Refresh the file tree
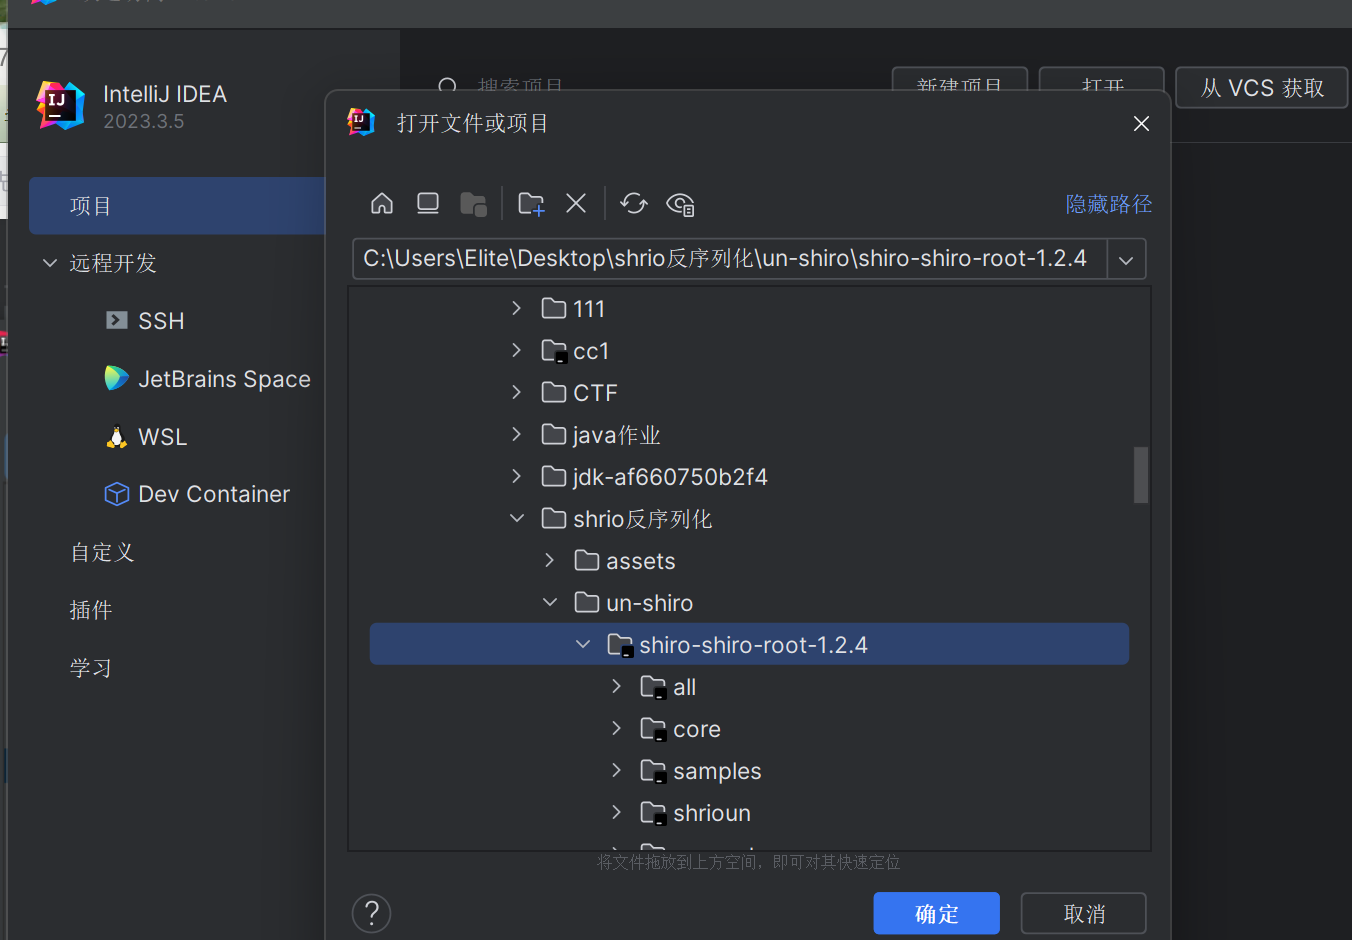The height and width of the screenshot is (940, 1352). coord(634,204)
